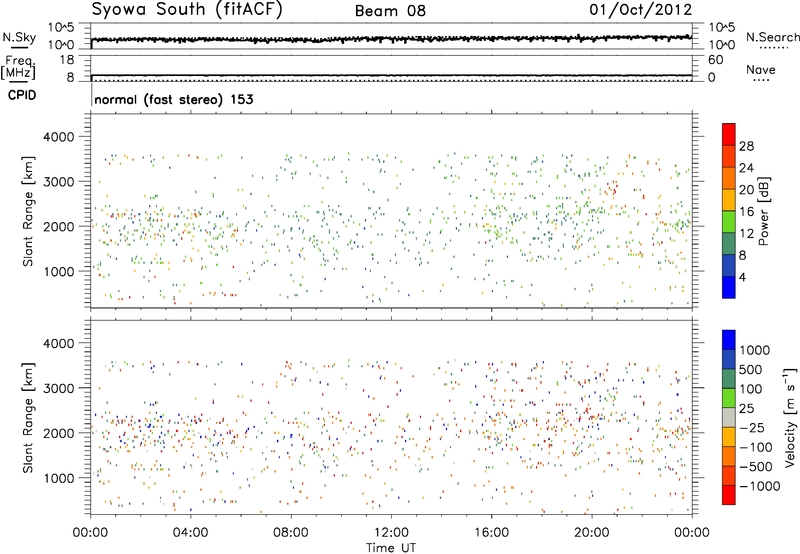Click the dotted line sample under 'N.Search'
Image resolution: width=800 pixels, height=554 pixels.
coord(774,47)
